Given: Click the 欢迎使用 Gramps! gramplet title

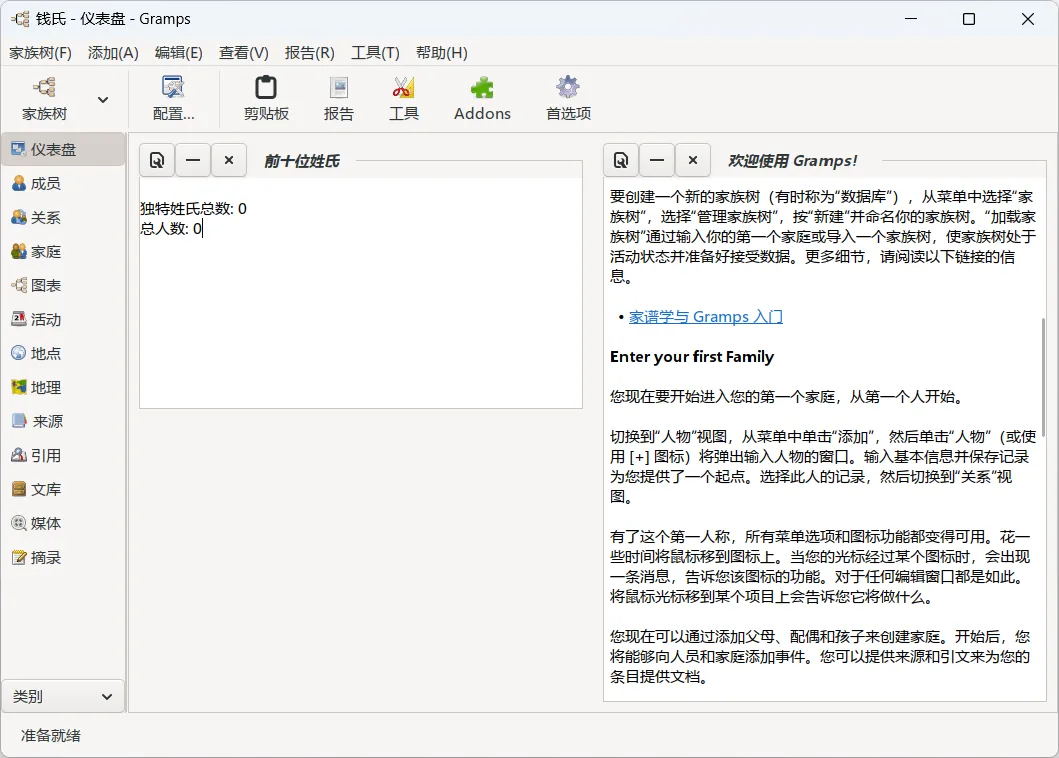Looking at the screenshot, I should [x=792, y=161].
